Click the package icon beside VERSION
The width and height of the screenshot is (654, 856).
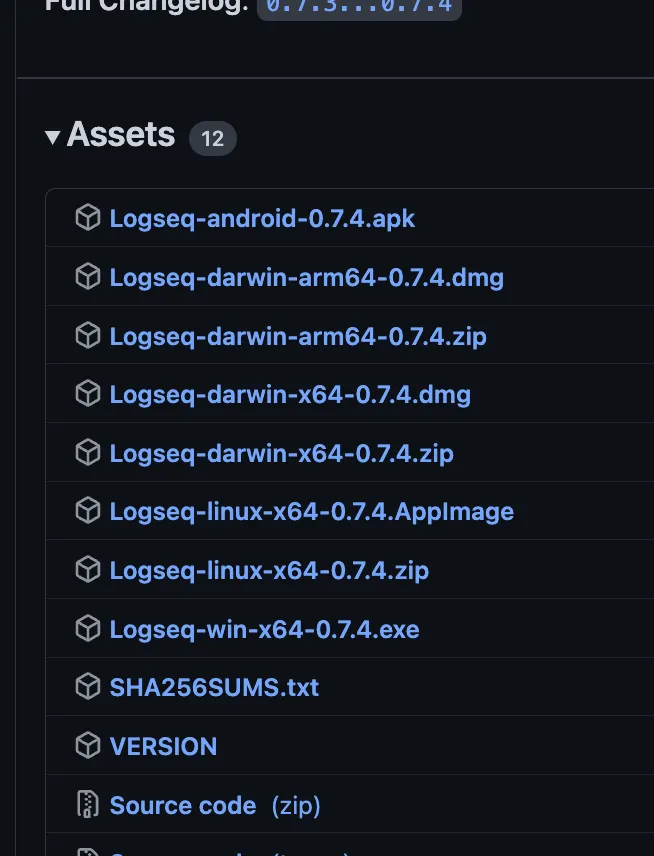tap(88, 746)
